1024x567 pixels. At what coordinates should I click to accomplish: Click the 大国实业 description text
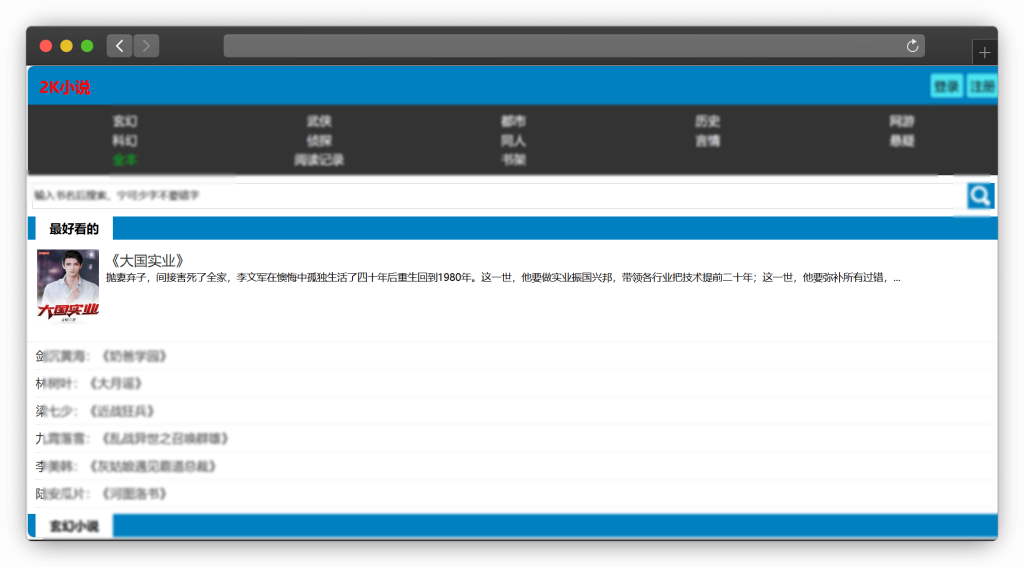point(504,278)
